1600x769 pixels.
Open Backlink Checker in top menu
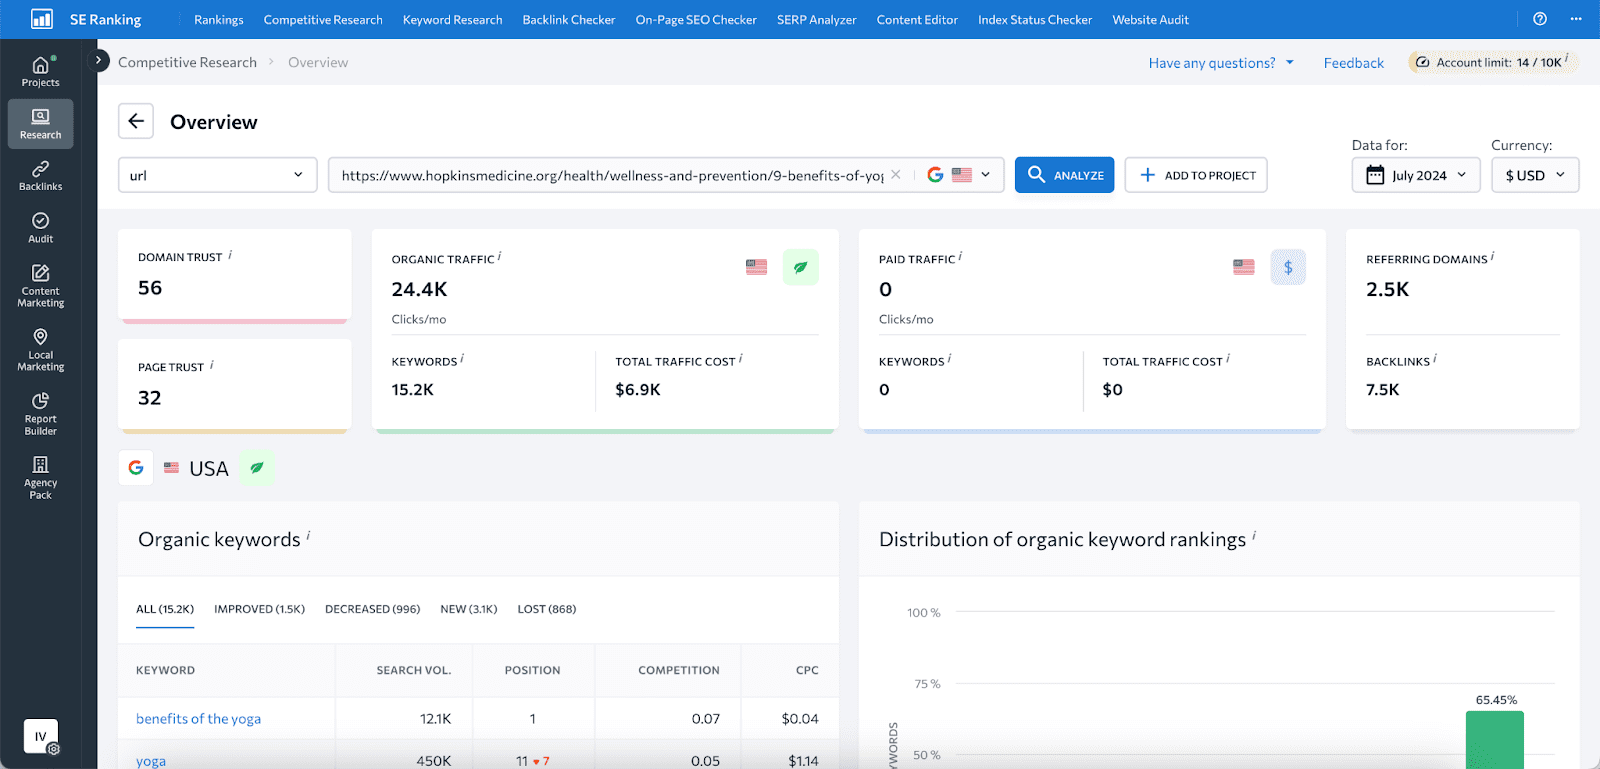569,19
